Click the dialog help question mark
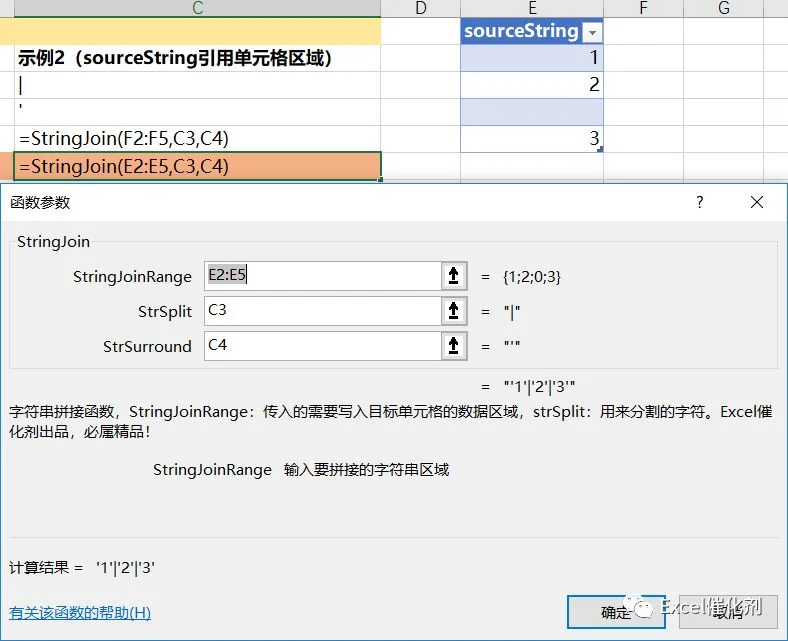The width and height of the screenshot is (788, 641). 700,202
